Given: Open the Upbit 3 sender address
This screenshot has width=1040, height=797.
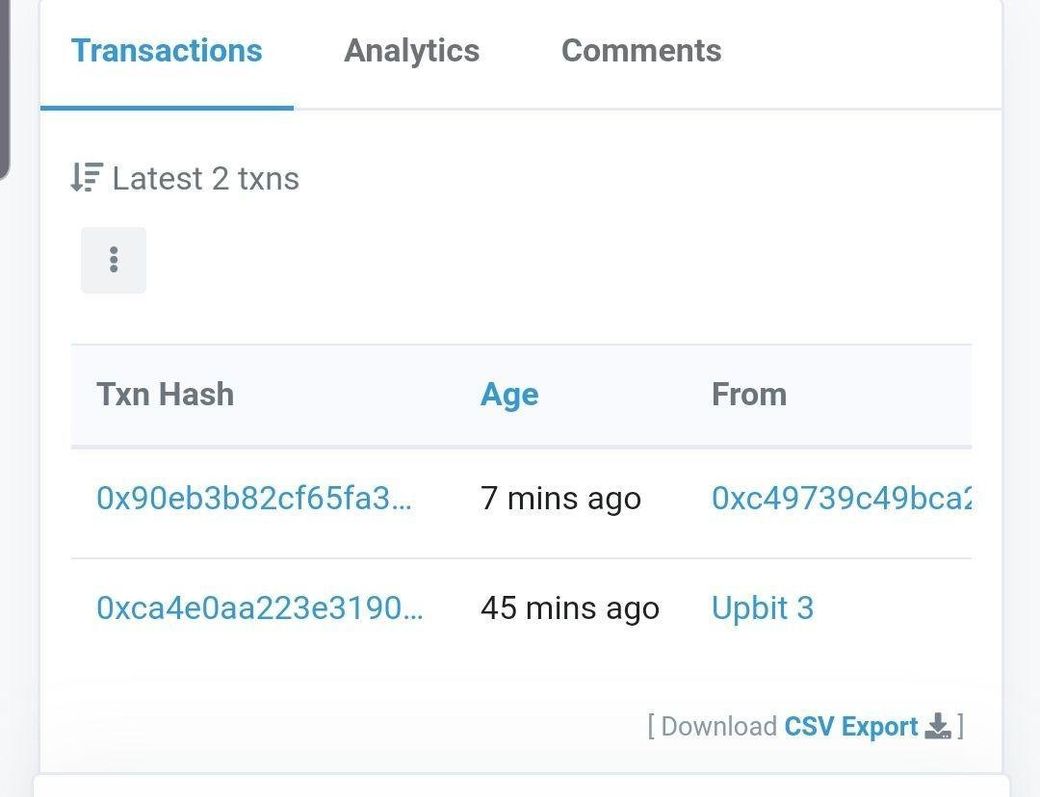Looking at the screenshot, I should tap(762, 608).
